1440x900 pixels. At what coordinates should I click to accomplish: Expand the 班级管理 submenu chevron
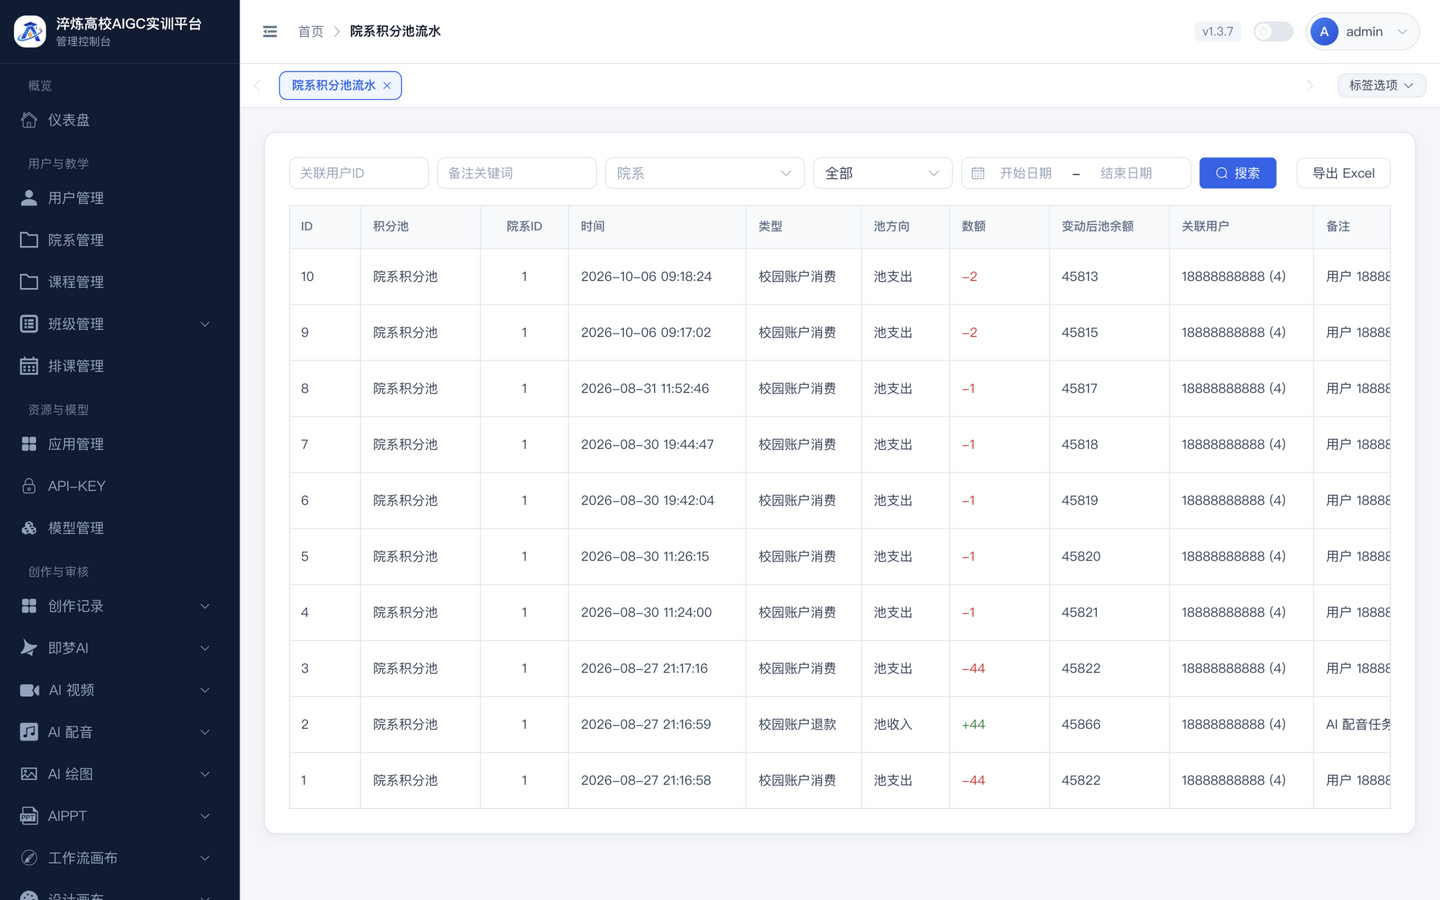205,324
